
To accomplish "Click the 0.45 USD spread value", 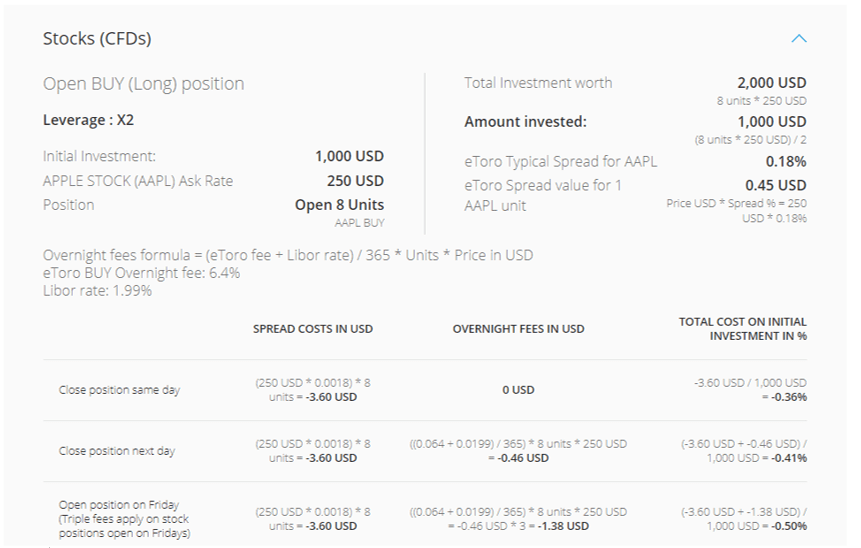I will pos(775,186).
